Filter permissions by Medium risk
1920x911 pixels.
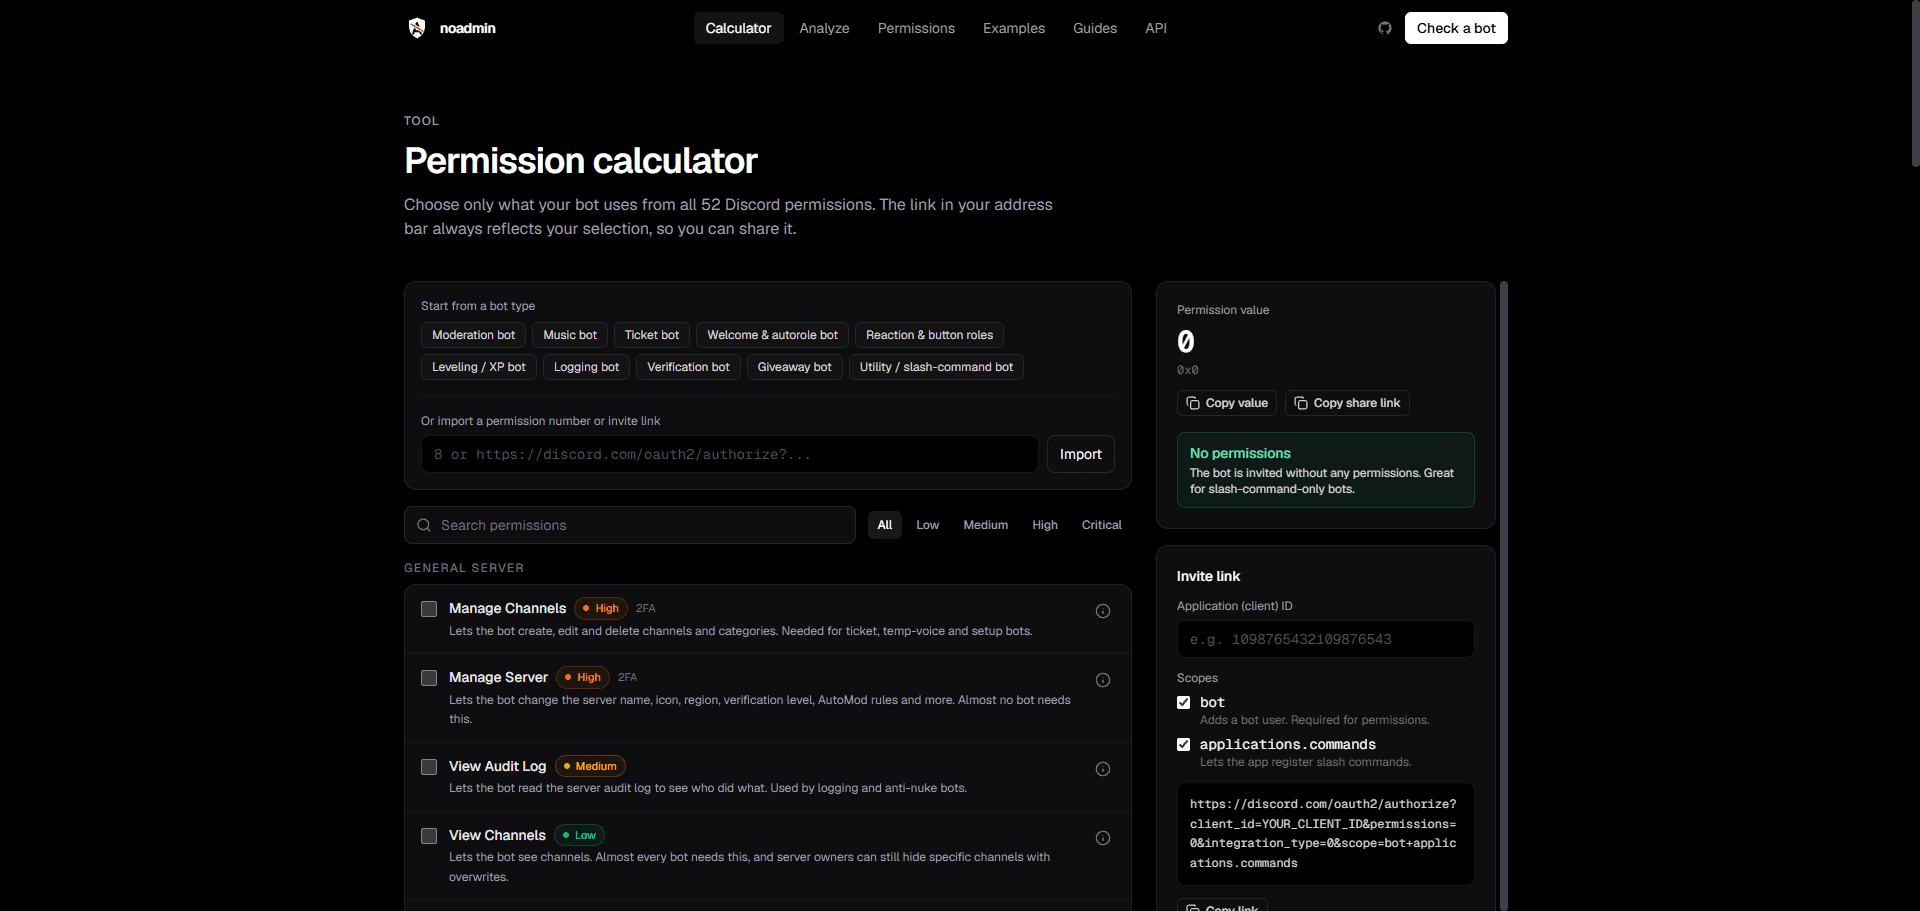986,525
